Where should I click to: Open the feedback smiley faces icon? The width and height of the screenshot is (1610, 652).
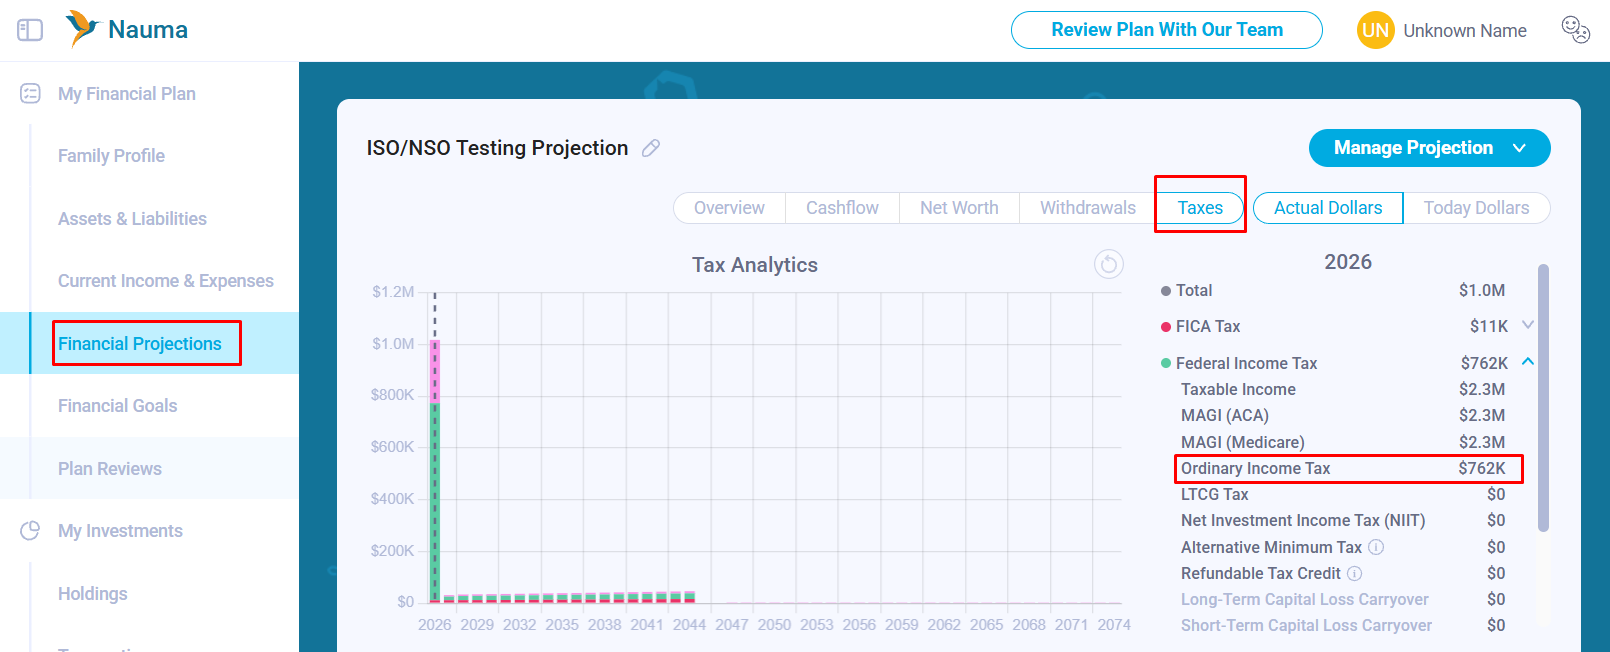click(1576, 30)
